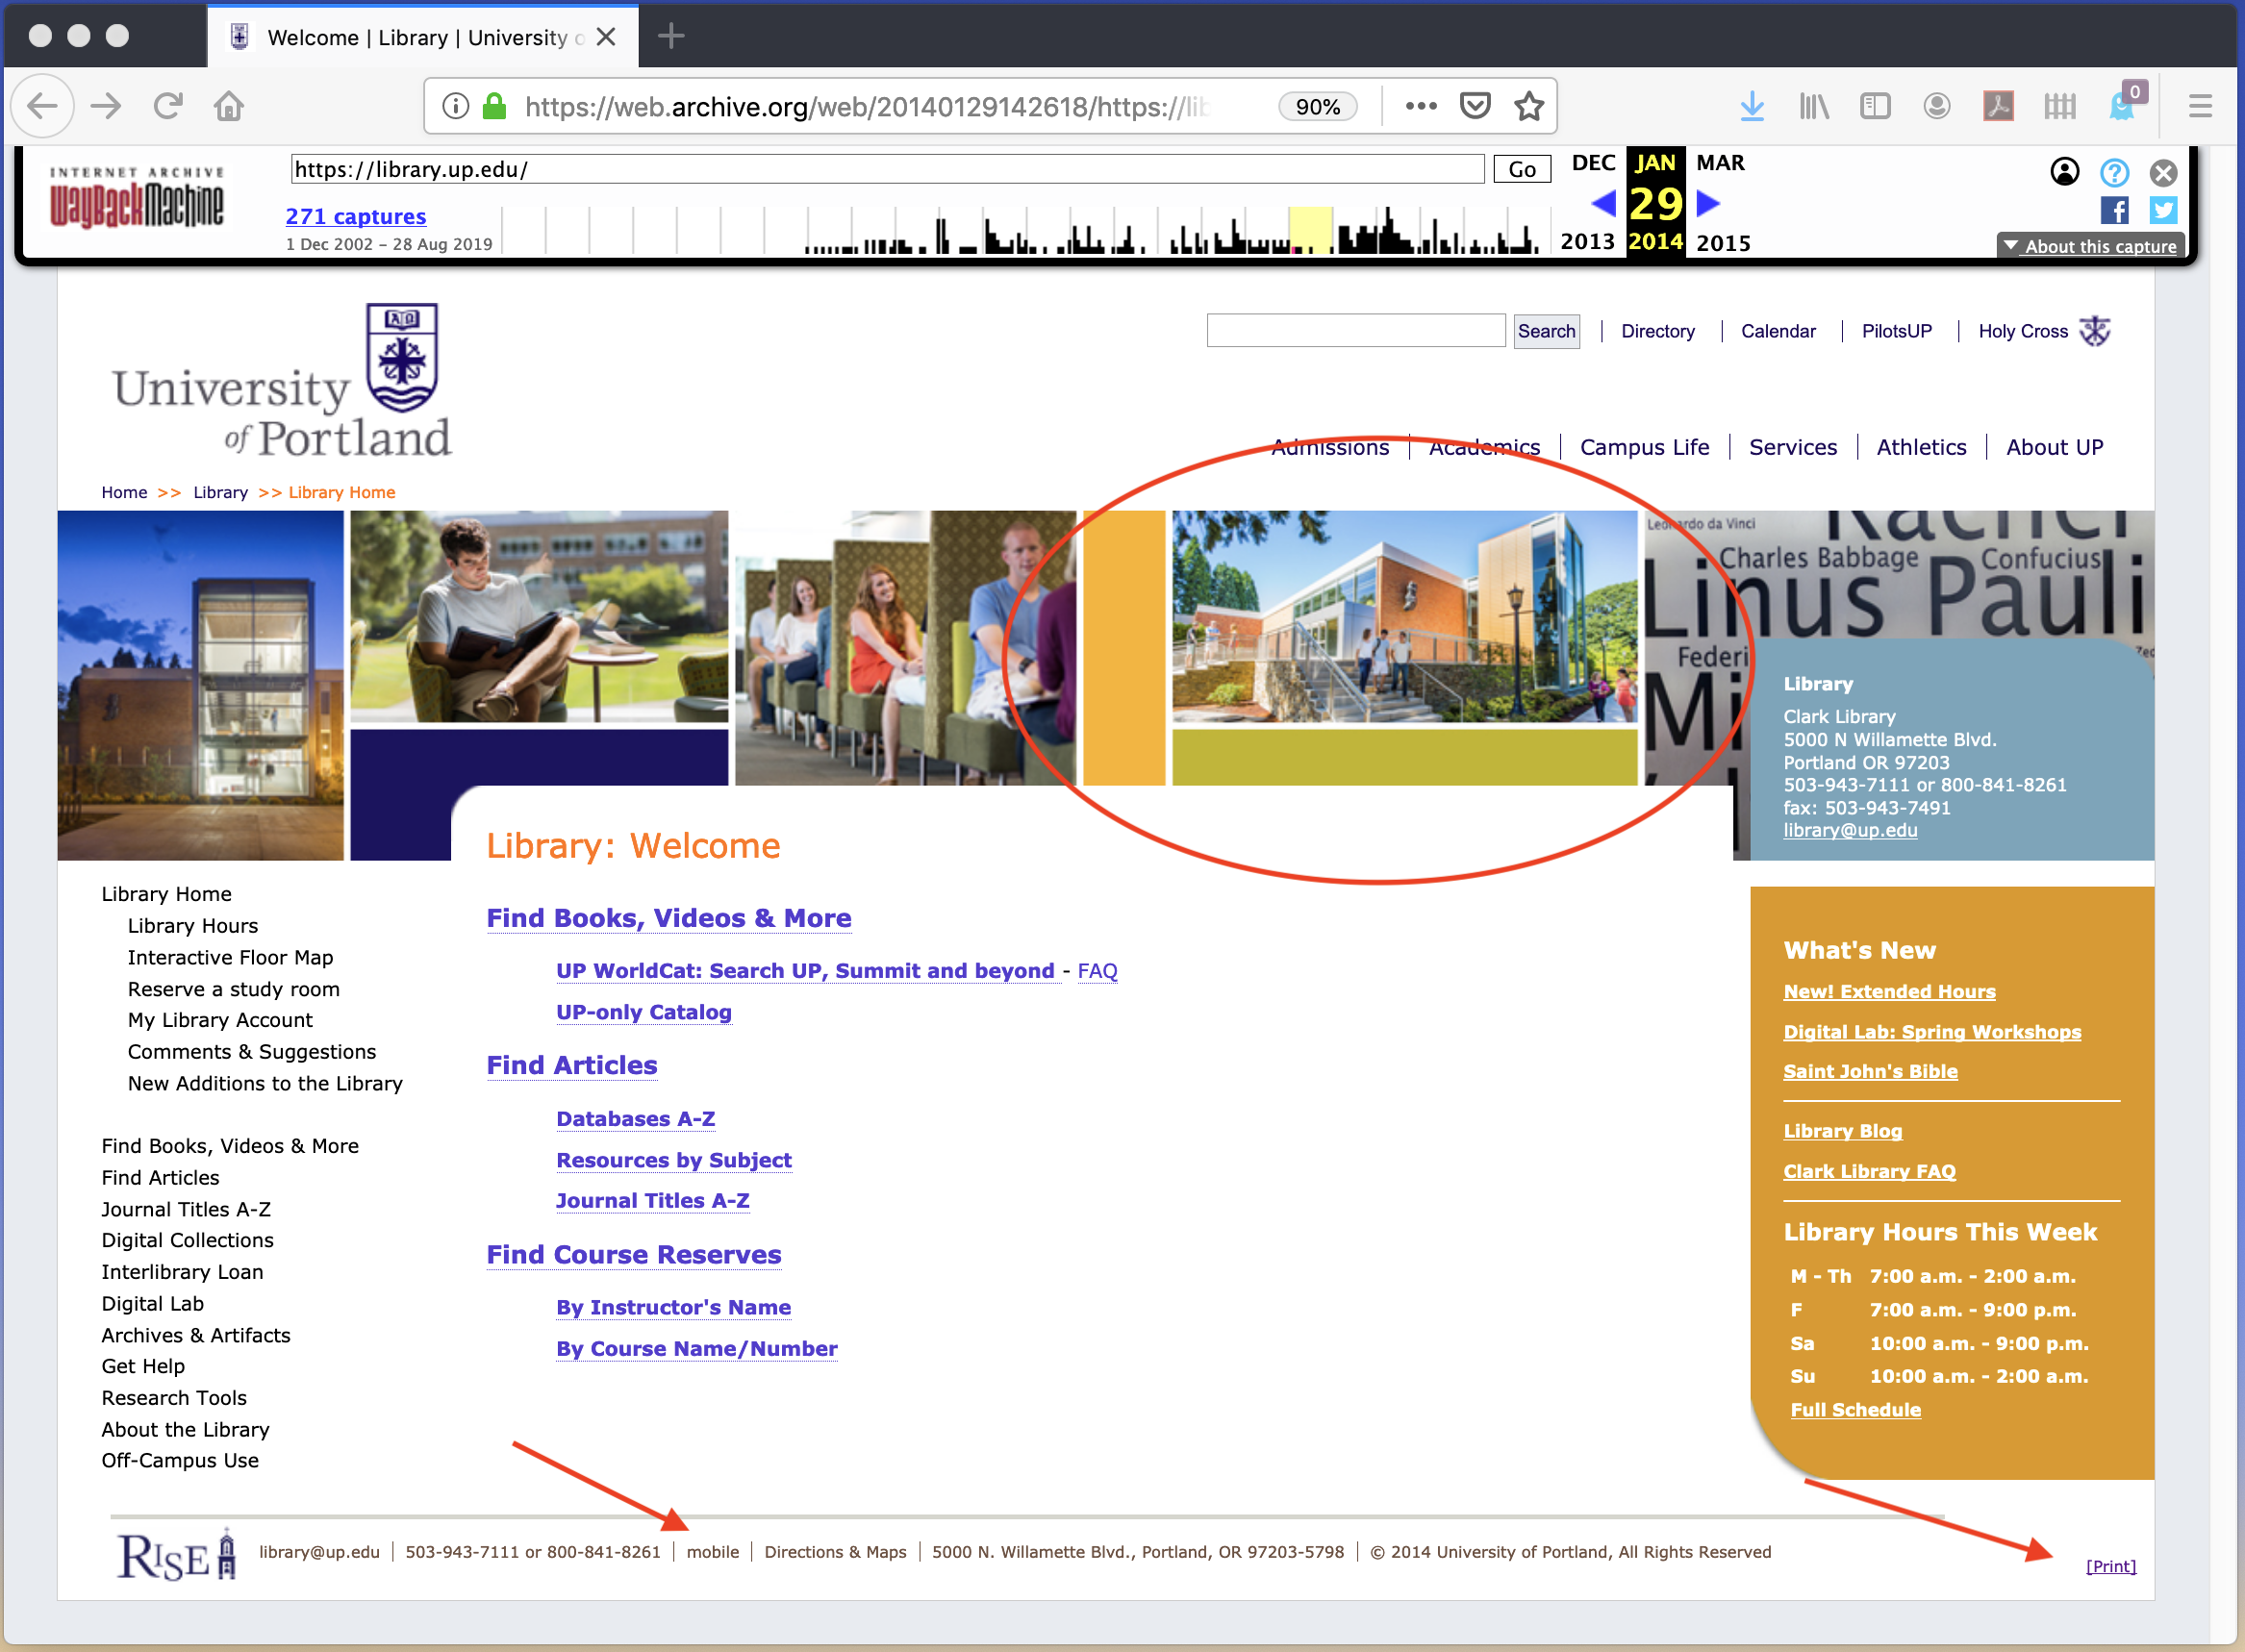Go to the browser Home page
The height and width of the screenshot is (1652, 2245).
click(x=229, y=106)
